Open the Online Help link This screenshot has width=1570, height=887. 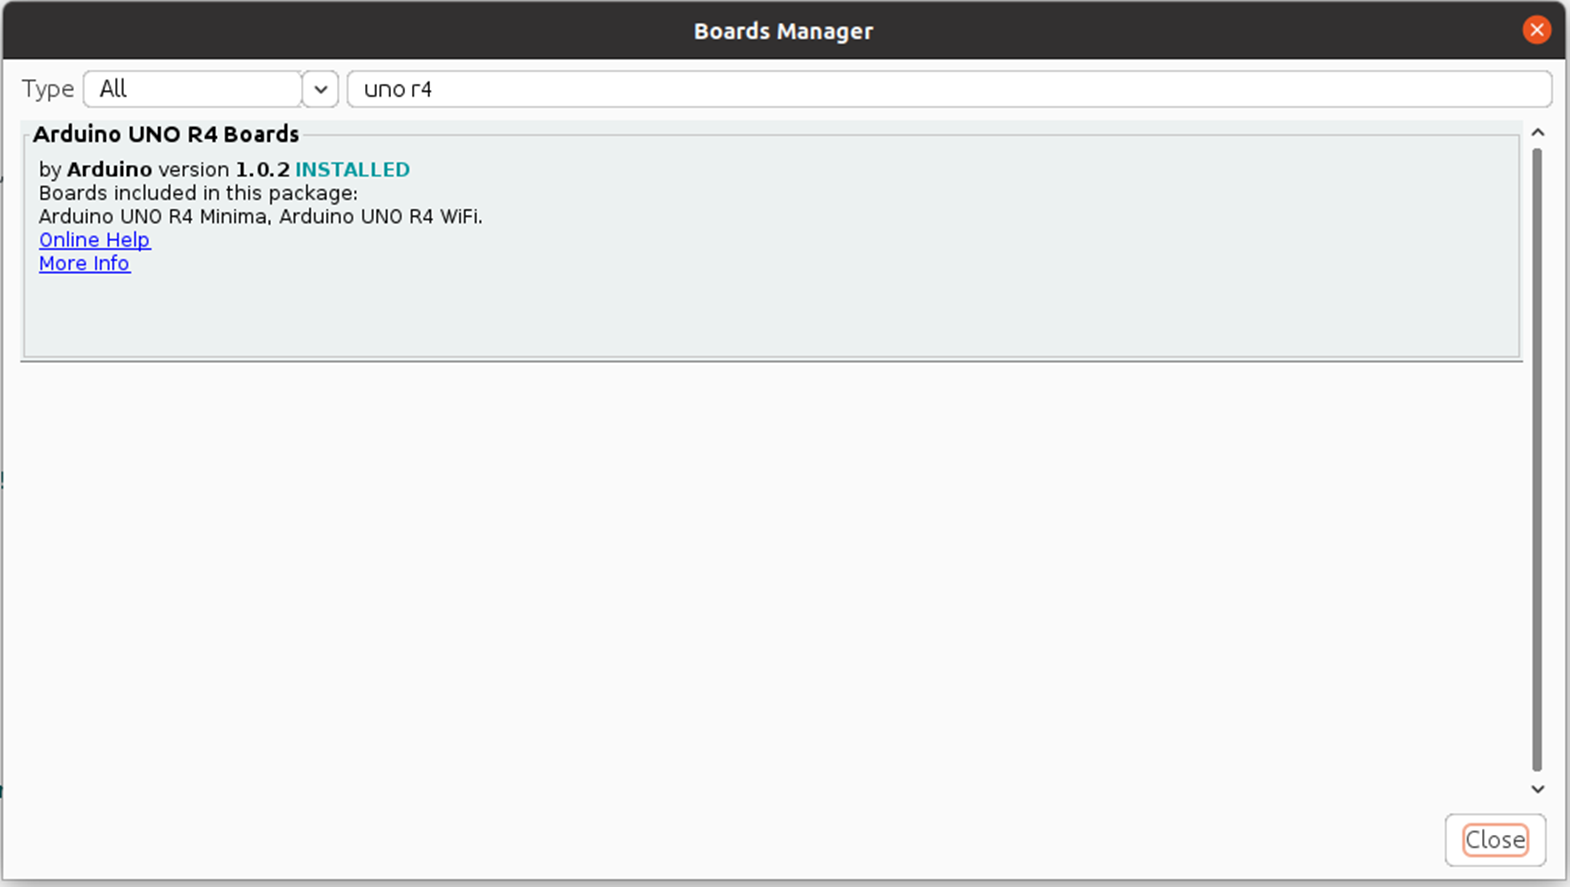pos(95,240)
